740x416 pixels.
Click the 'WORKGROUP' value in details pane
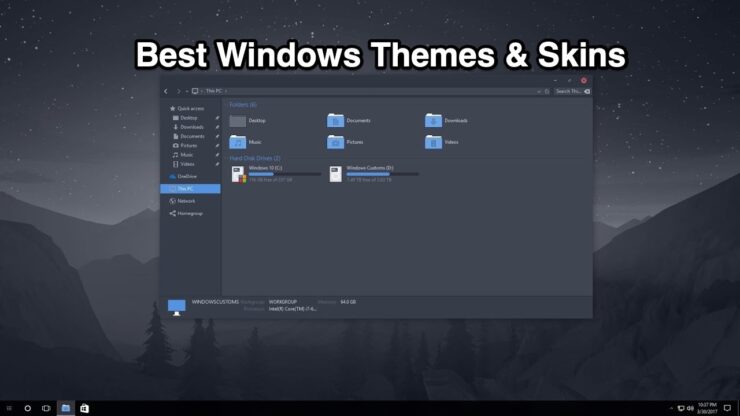(283, 302)
